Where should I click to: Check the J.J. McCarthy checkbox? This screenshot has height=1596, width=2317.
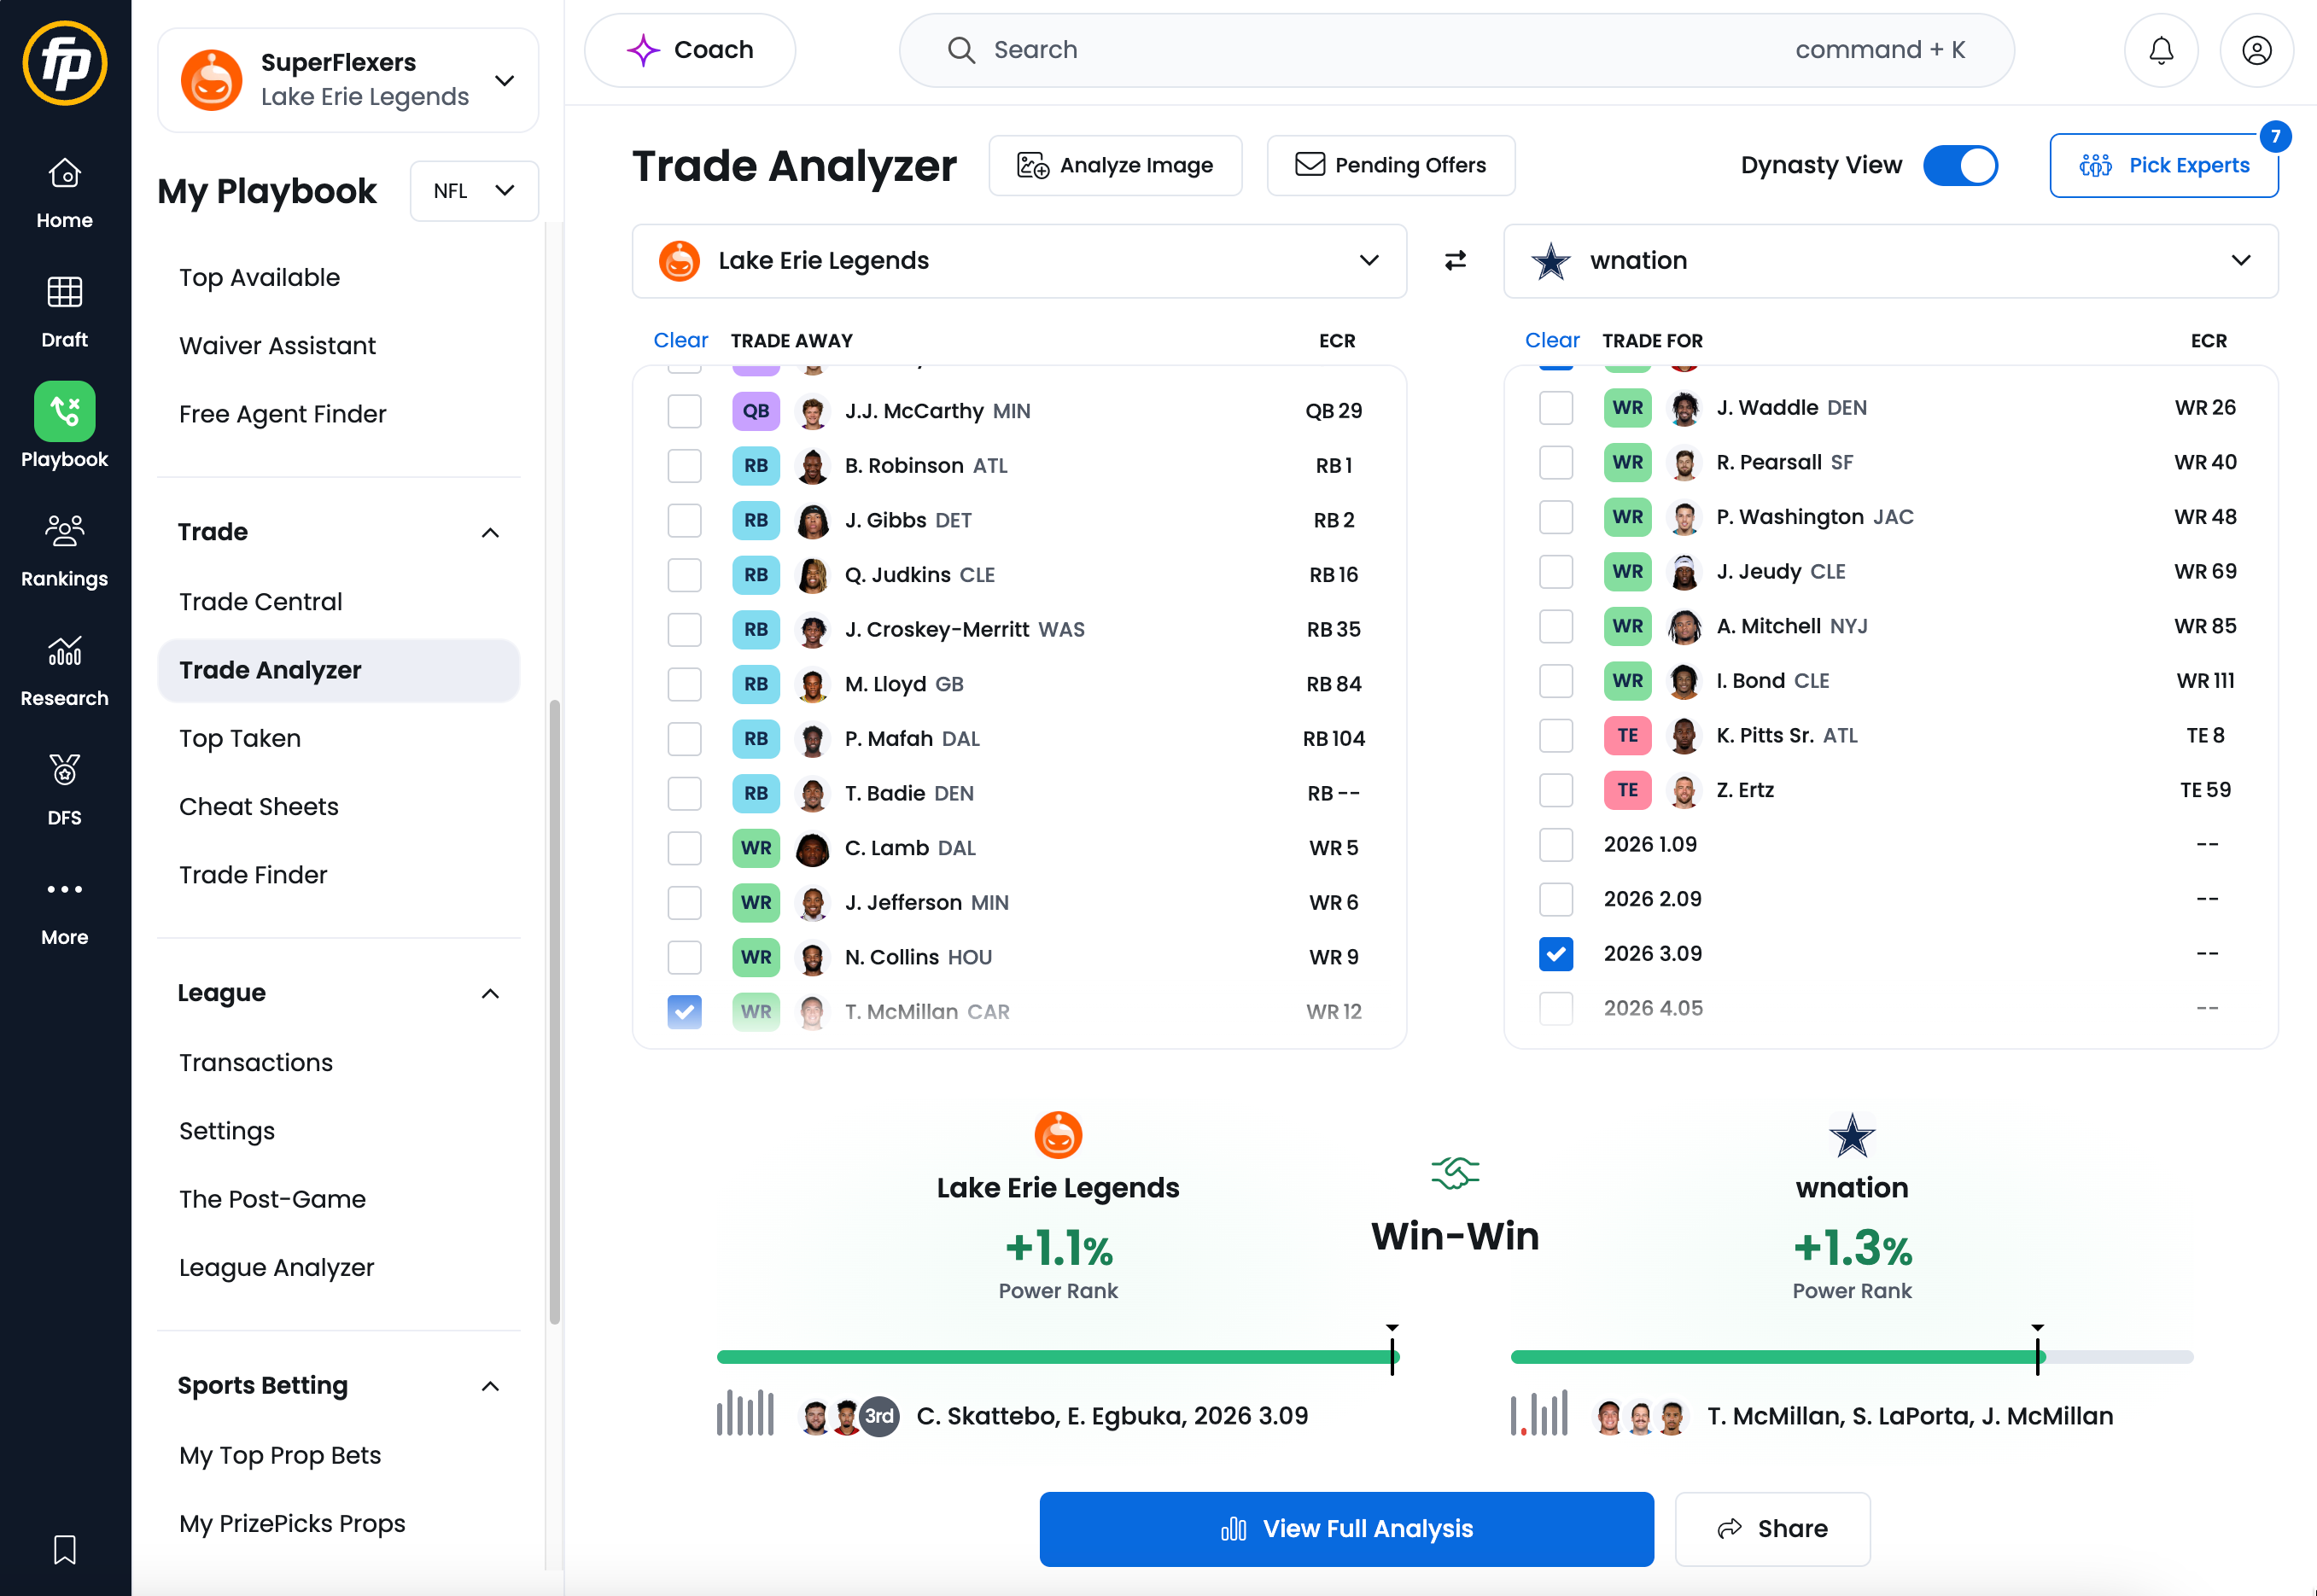pyautogui.click(x=684, y=411)
